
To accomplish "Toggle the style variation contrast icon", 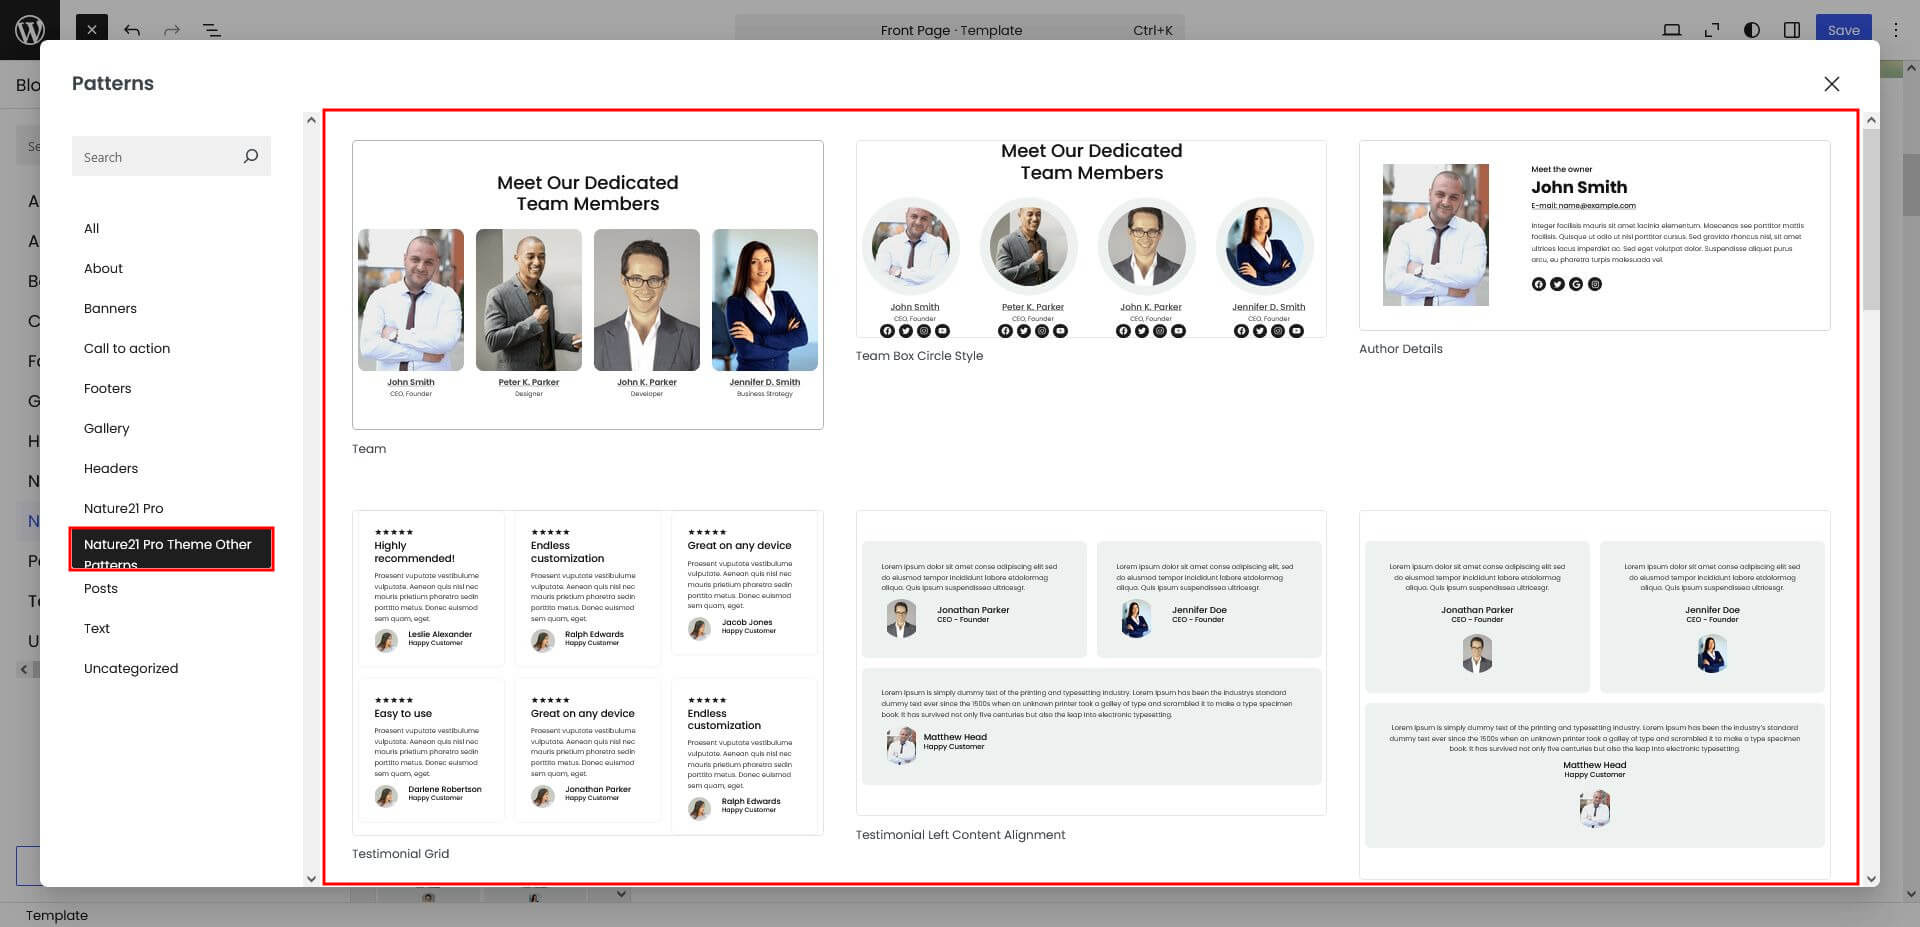I will 1751,30.
